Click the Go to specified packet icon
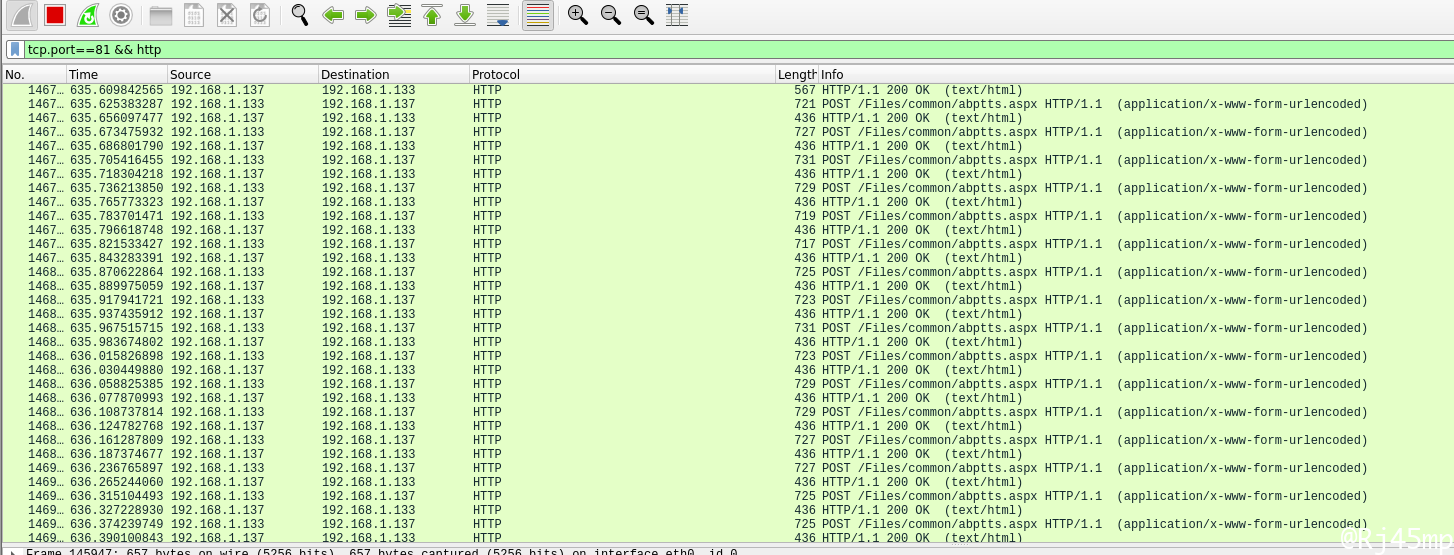1454x555 pixels. coord(399,15)
